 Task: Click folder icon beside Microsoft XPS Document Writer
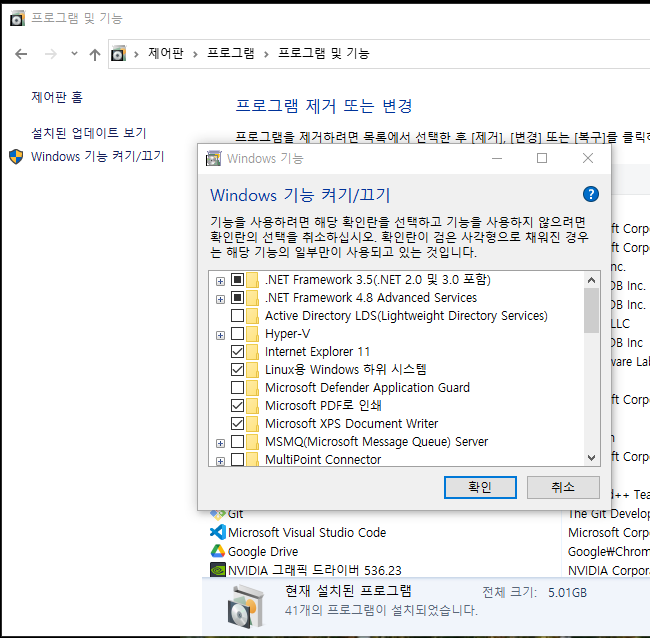pyautogui.click(x=252, y=423)
